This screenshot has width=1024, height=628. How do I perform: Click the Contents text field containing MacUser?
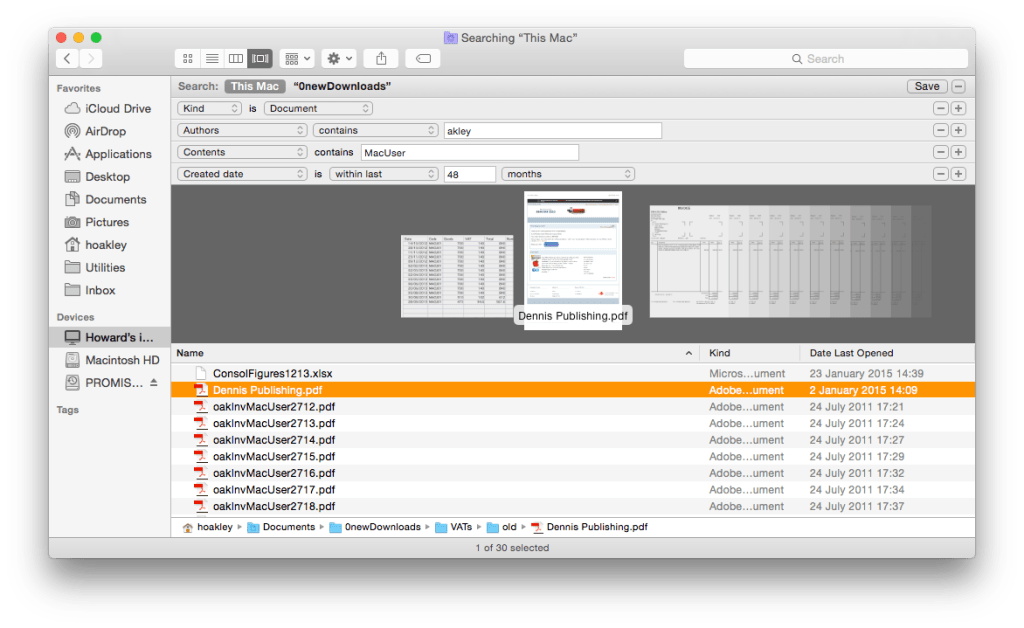[x=469, y=152]
